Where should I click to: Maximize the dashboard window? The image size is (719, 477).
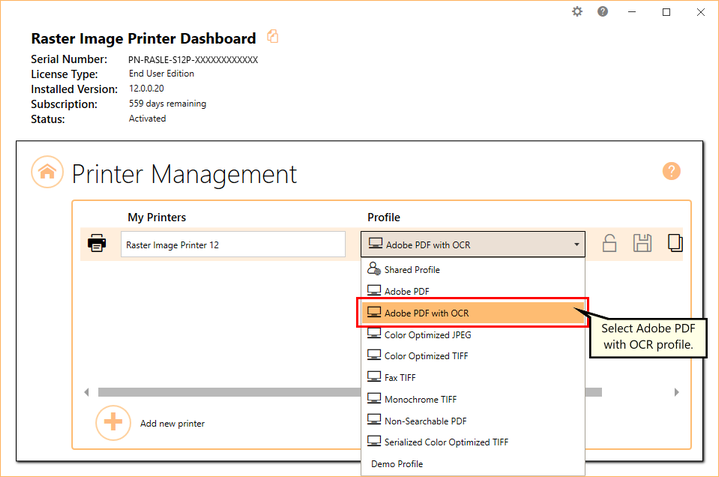pos(666,12)
